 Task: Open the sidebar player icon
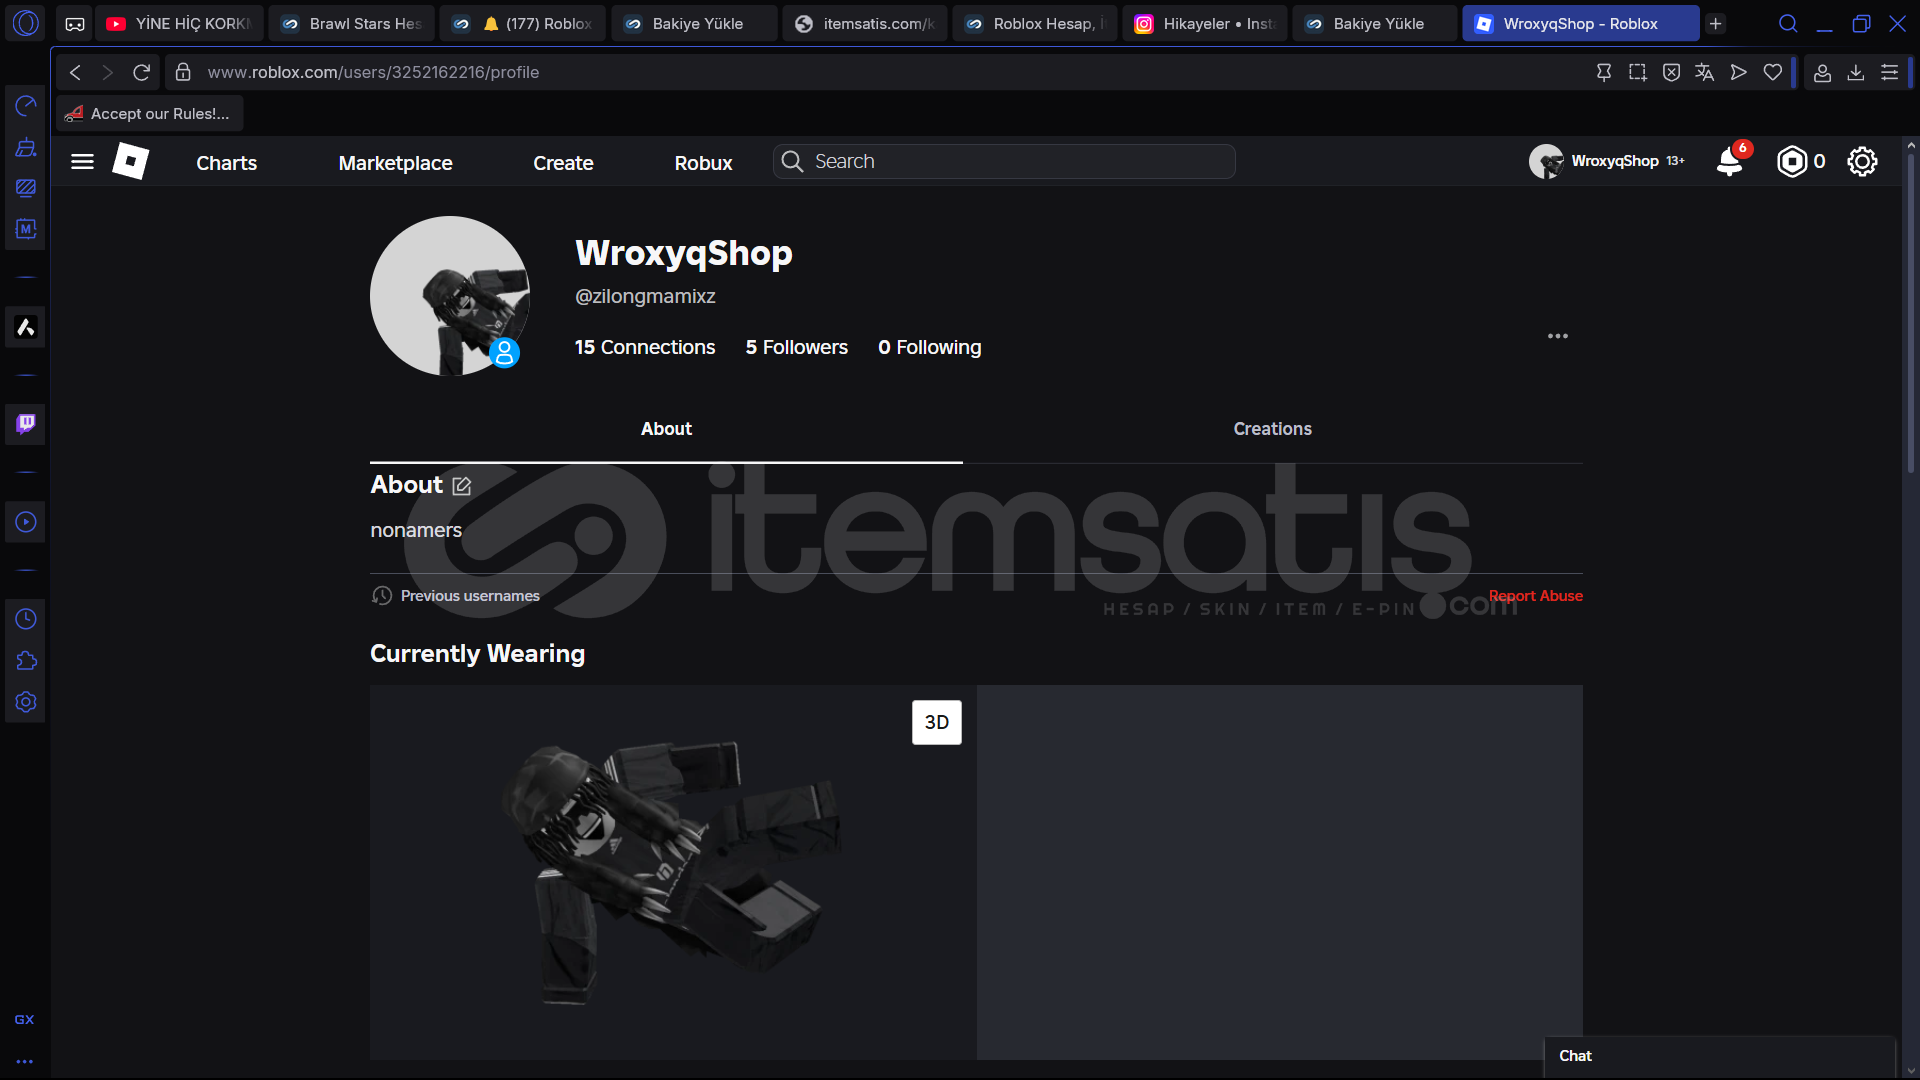26,522
